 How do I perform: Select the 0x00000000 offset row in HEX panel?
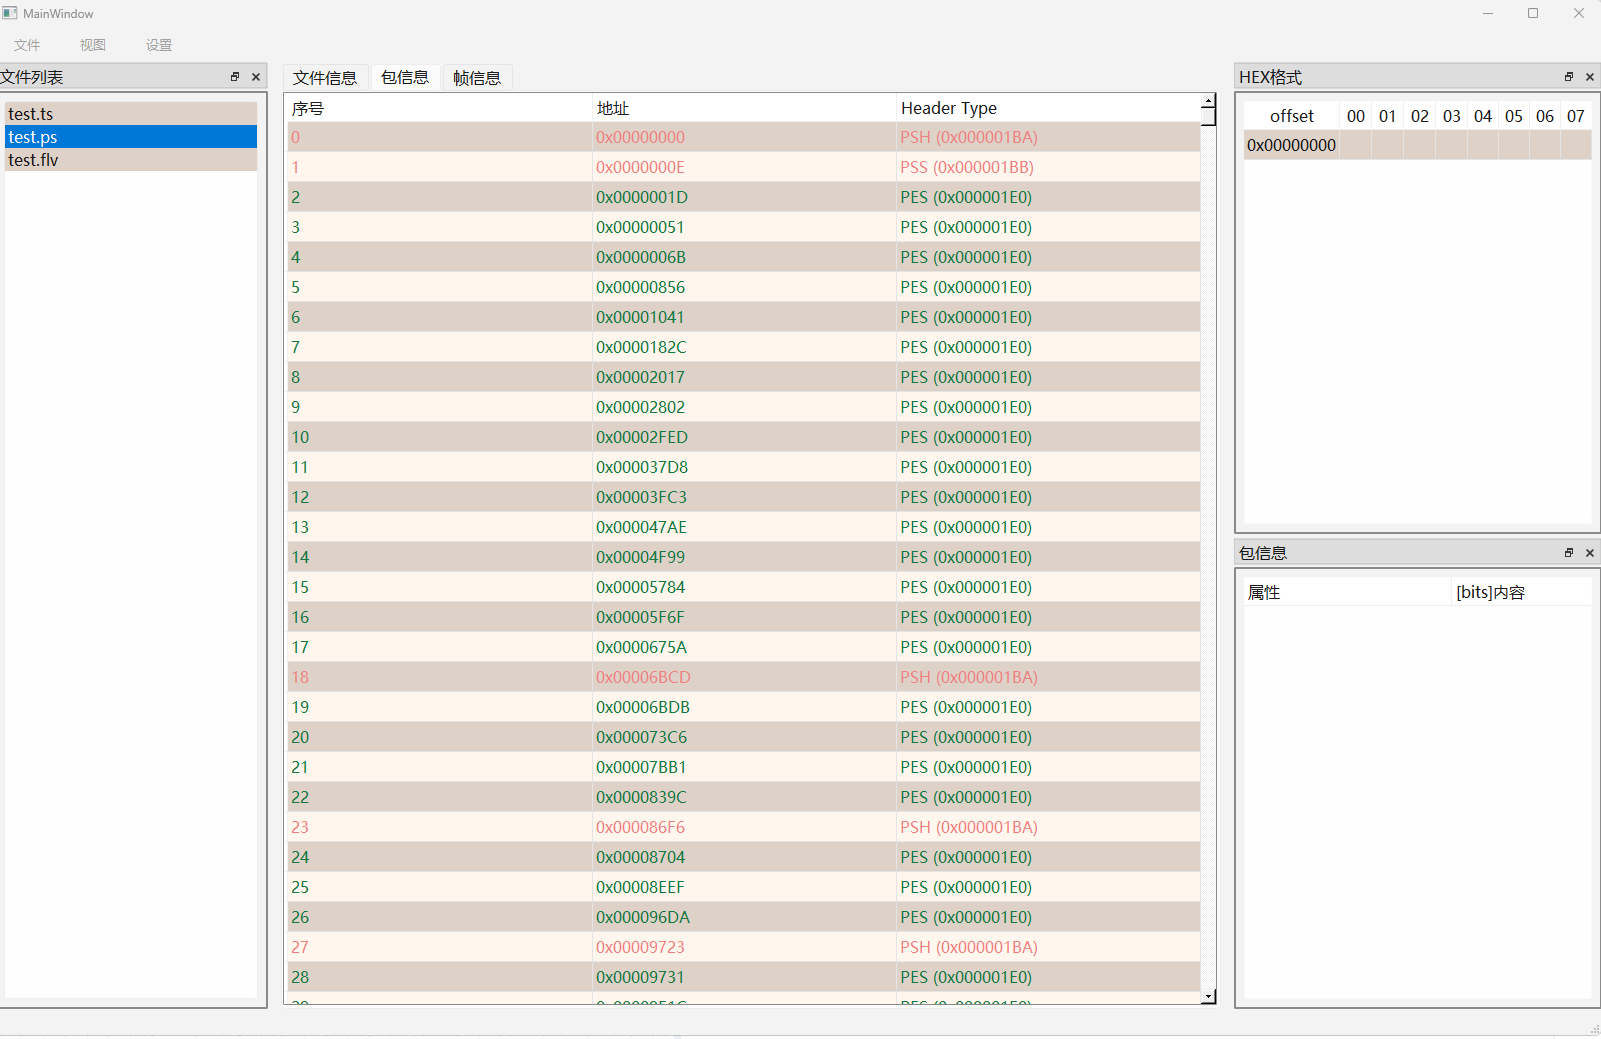pos(1417,145)
